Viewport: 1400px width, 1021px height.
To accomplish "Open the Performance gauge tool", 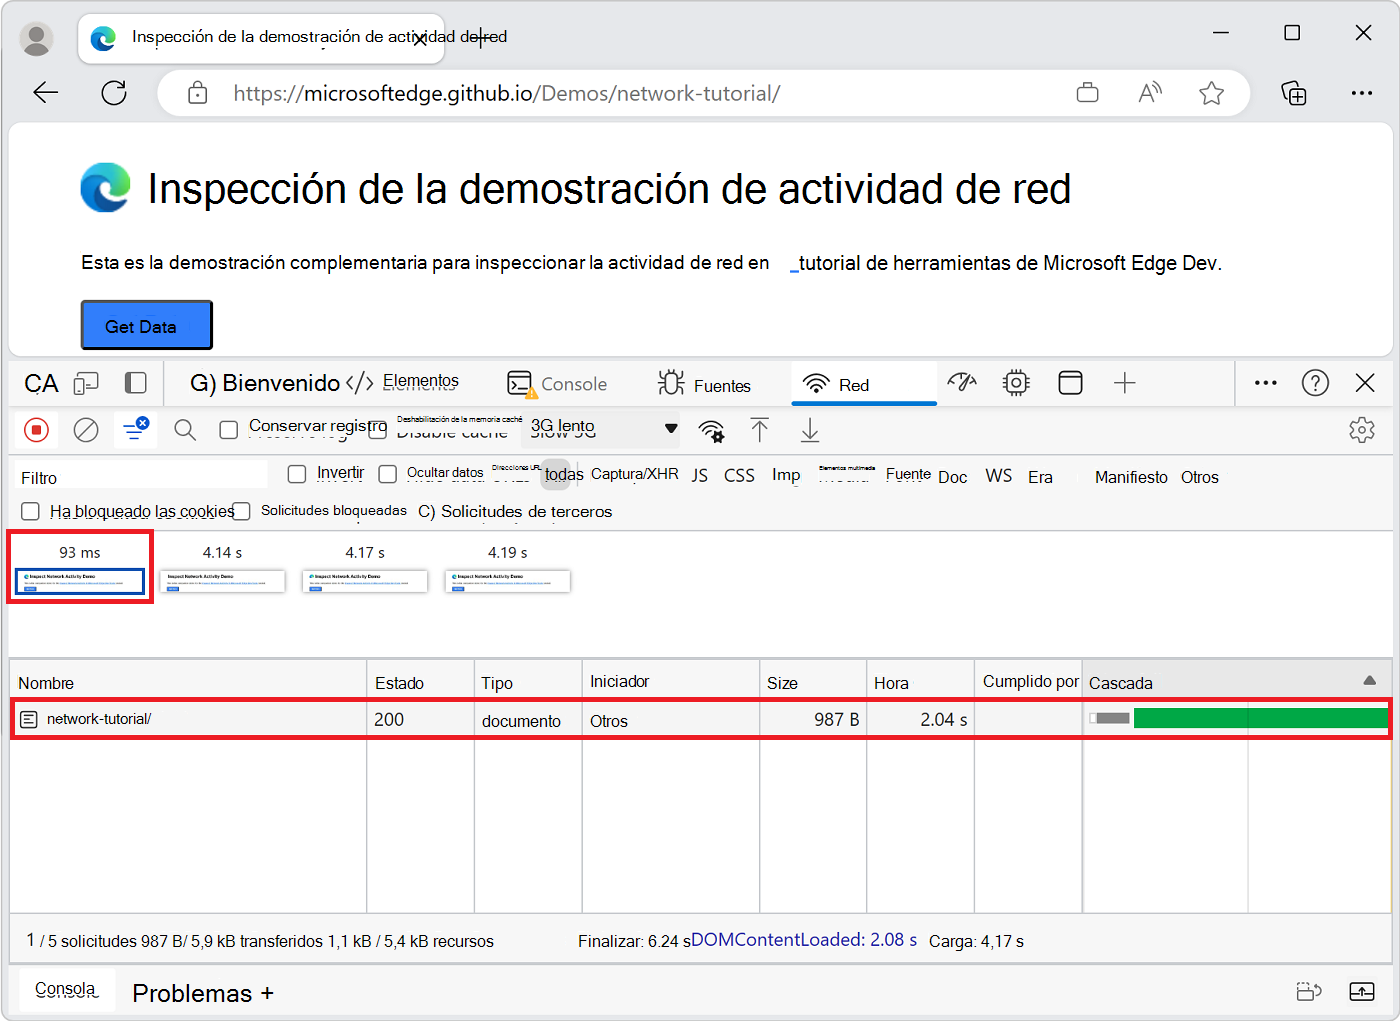I will coord(961,383).
